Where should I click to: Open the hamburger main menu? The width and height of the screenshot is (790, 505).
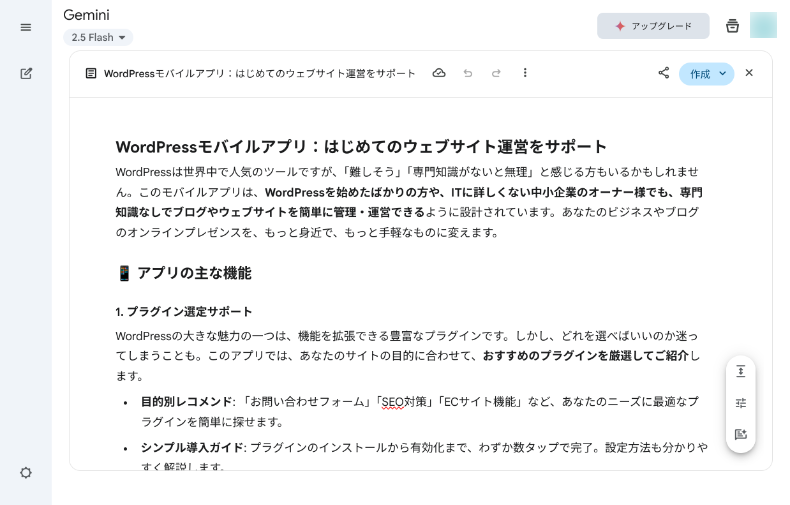[x=26, y=27]
